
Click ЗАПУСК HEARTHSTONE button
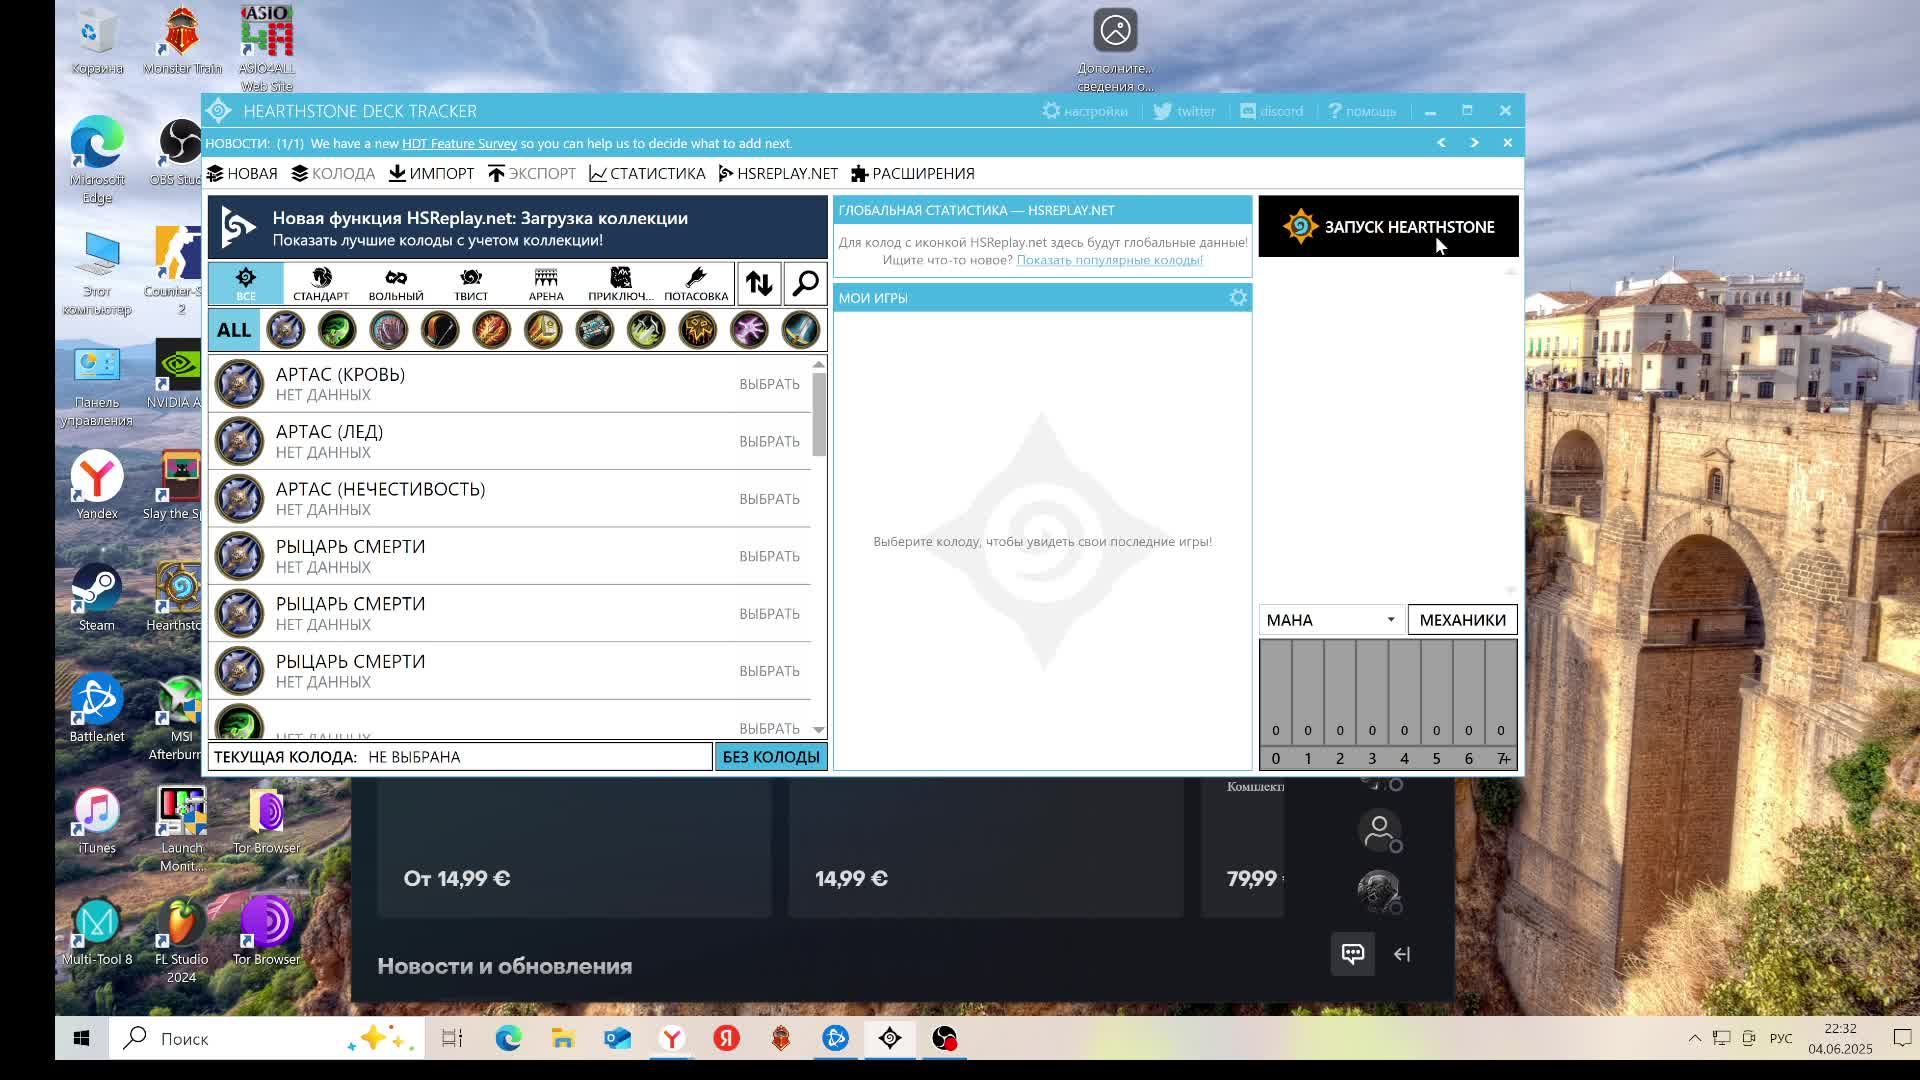point(1388,227)
